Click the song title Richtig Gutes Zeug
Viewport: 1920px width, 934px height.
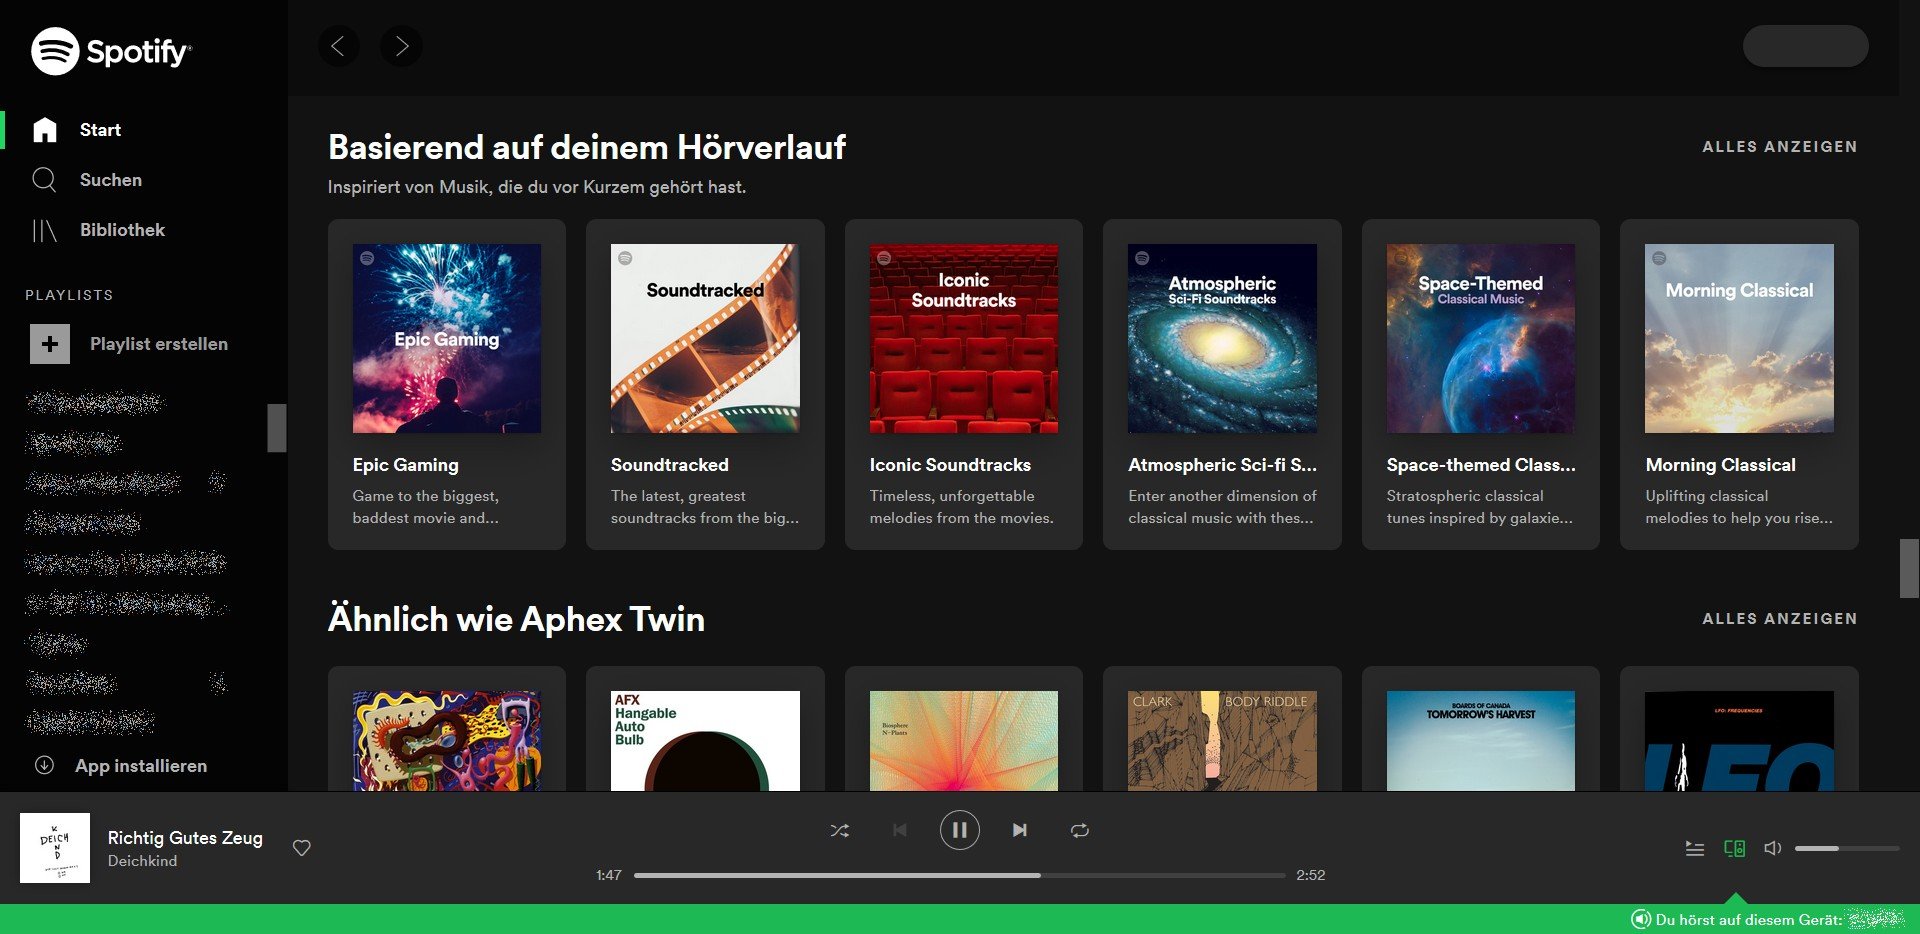[185, 838]
